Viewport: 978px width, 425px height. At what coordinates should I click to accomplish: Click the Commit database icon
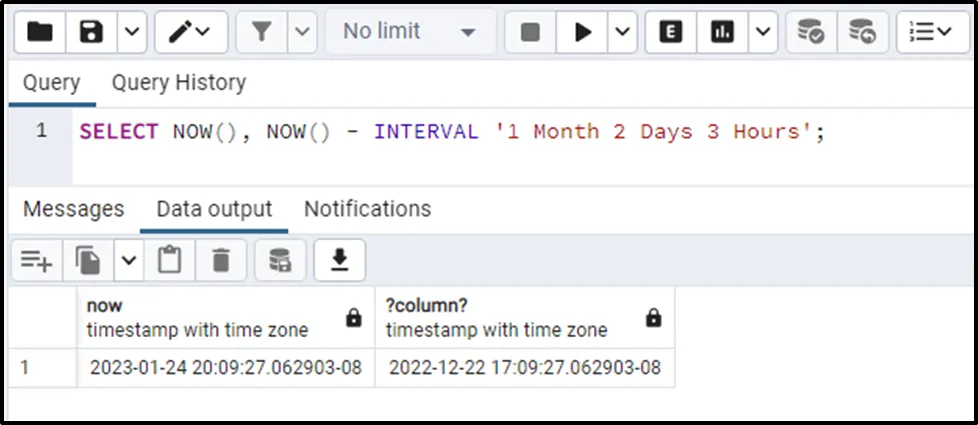tap(811, 32)
